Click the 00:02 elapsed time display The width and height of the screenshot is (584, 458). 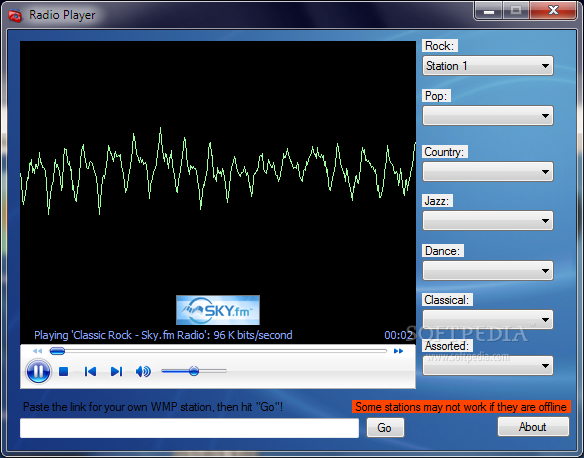coord(399,335)
